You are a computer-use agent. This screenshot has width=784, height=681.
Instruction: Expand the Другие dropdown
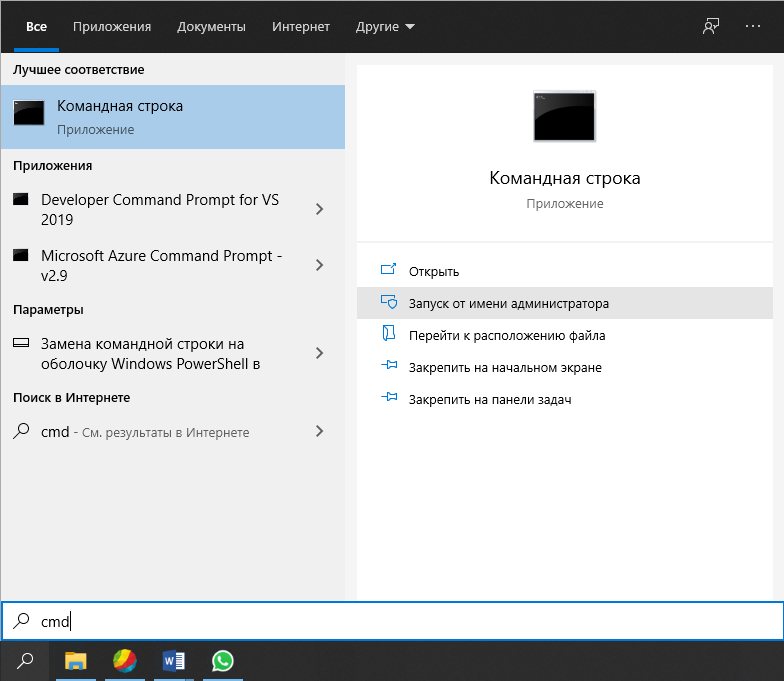point(385,26)
